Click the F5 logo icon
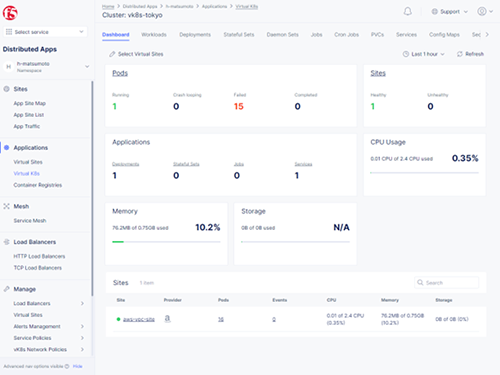500x375 pixels. [10, 13]
